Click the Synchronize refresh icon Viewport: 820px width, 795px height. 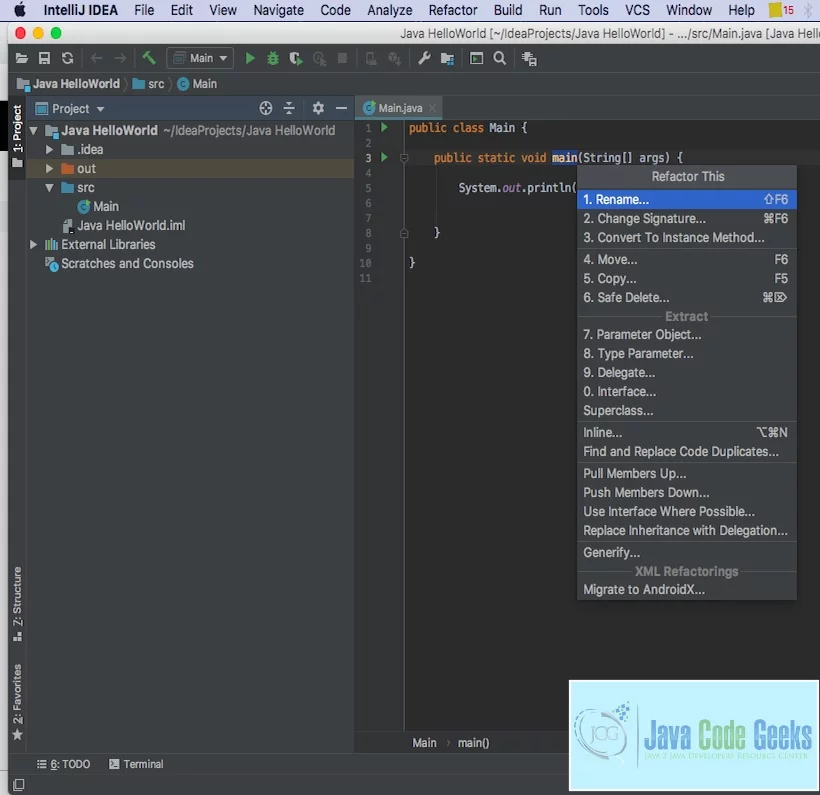[67, 58]
